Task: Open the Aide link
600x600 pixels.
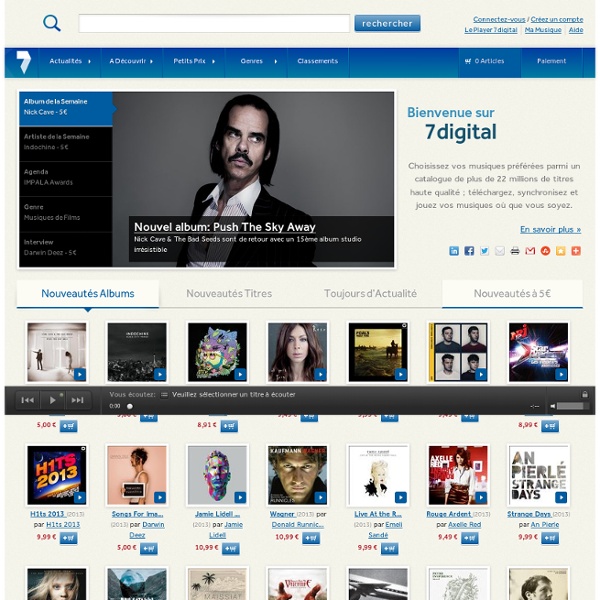Action: (x=576, y=30)
